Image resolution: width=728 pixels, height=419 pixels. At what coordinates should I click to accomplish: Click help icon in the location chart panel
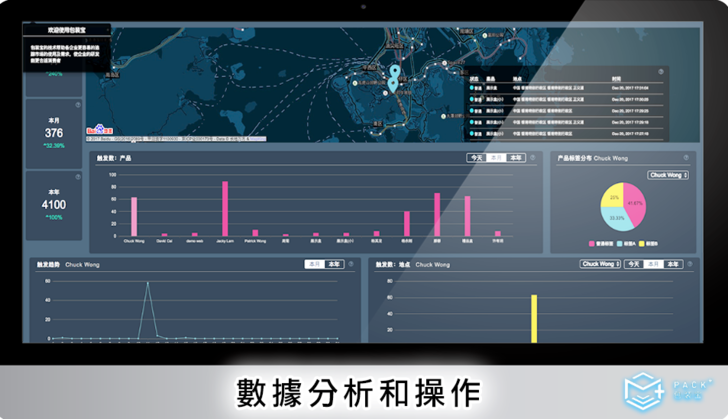[690, 264]
